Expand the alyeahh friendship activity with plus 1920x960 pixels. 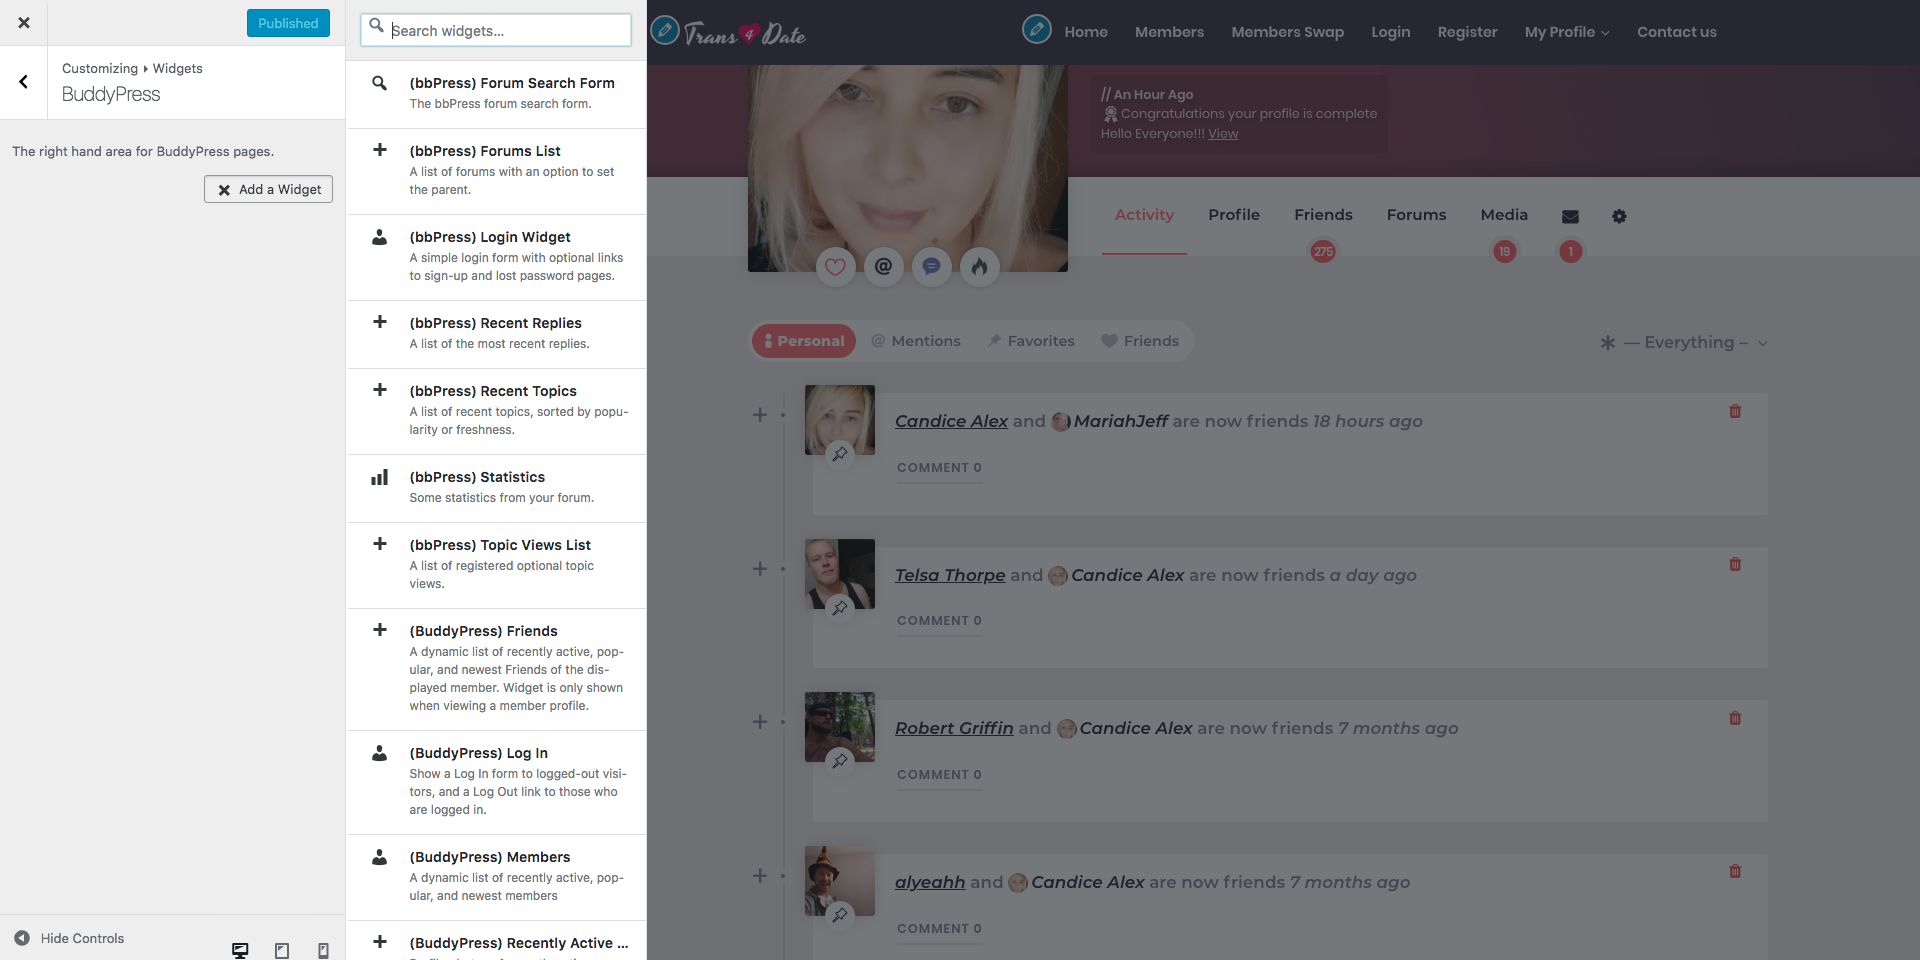click(x=760, y=876)
